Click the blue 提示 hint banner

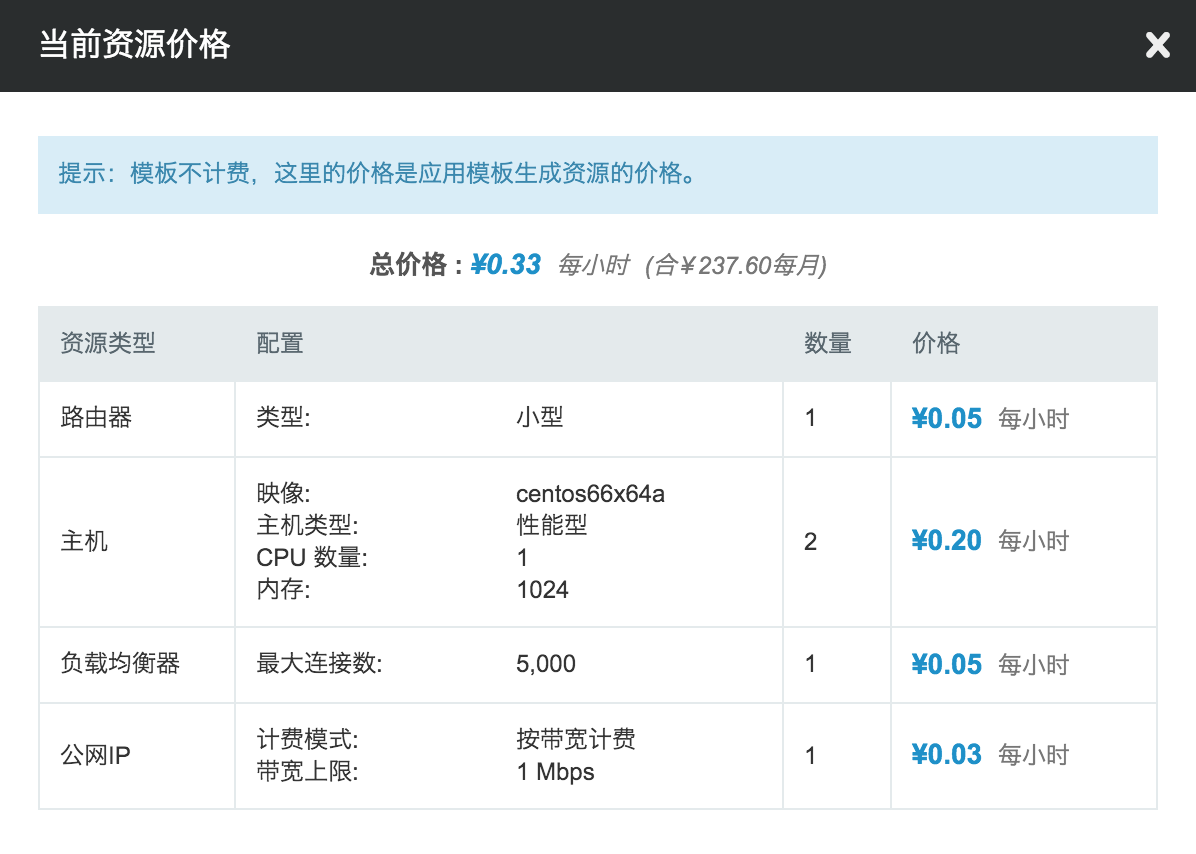coord(597,174)
